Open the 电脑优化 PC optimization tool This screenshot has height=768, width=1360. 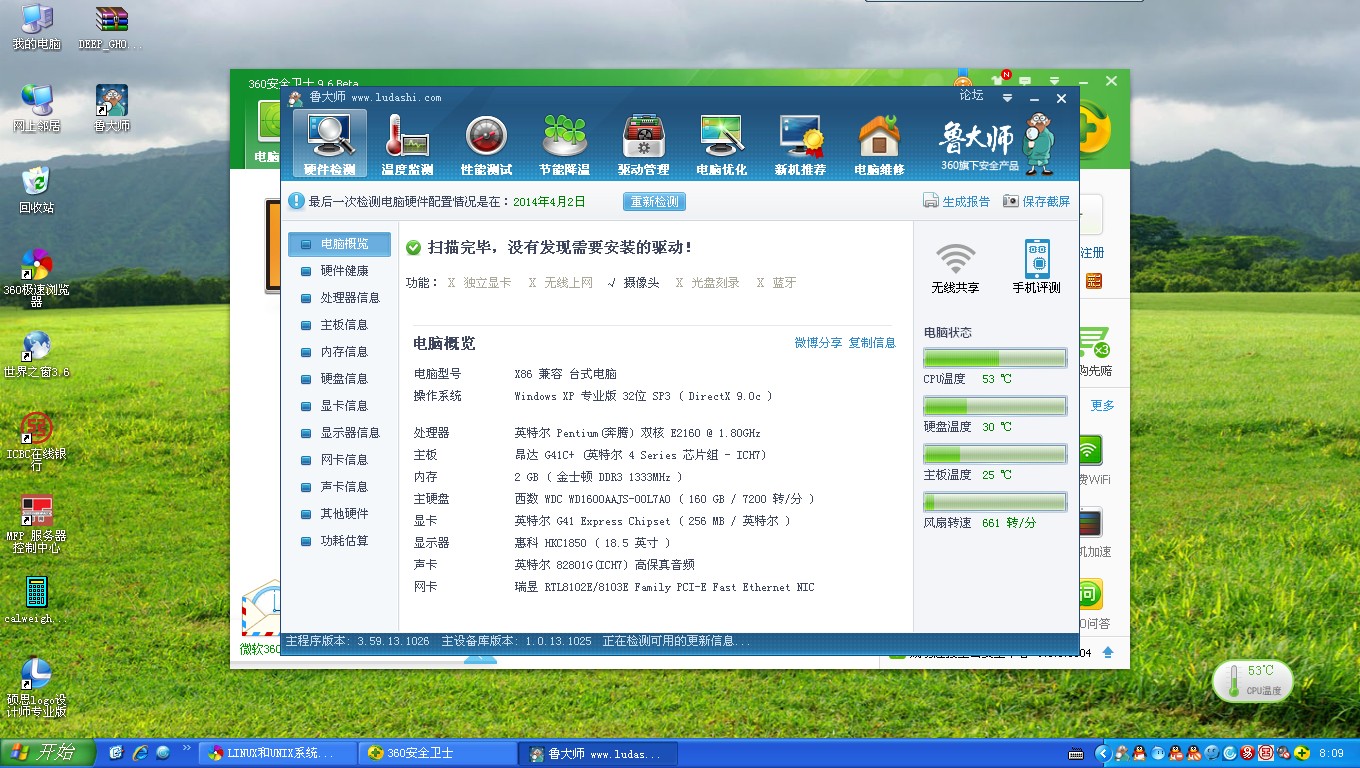click(721, 144)
